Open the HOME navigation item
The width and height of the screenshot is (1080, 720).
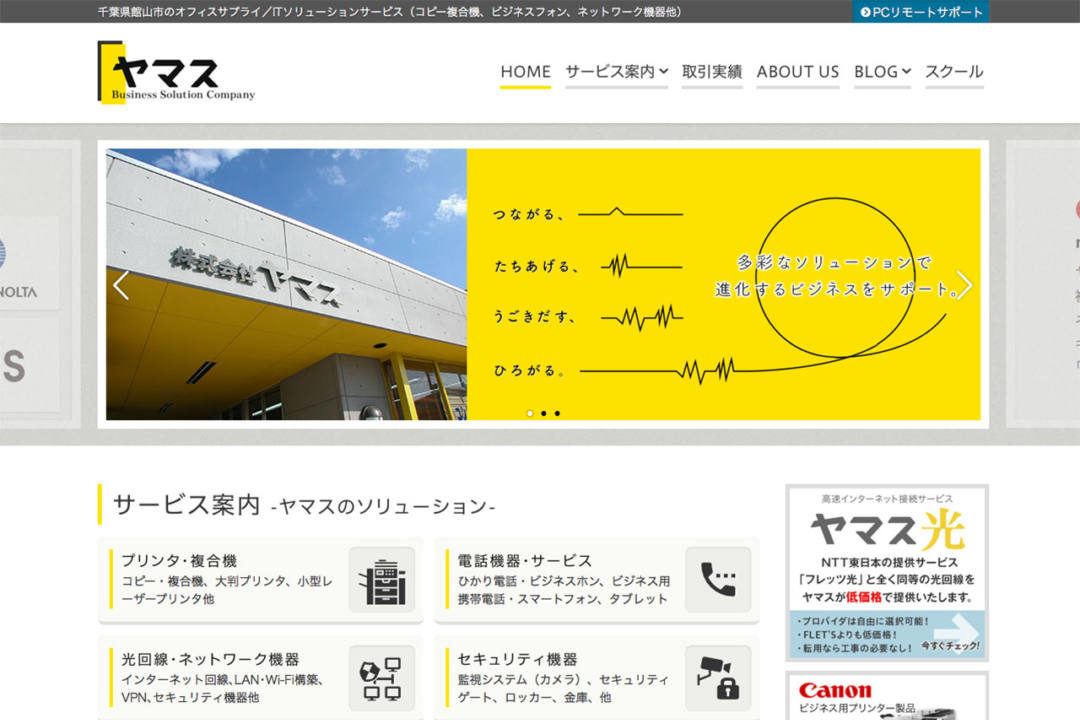(525, 72)
